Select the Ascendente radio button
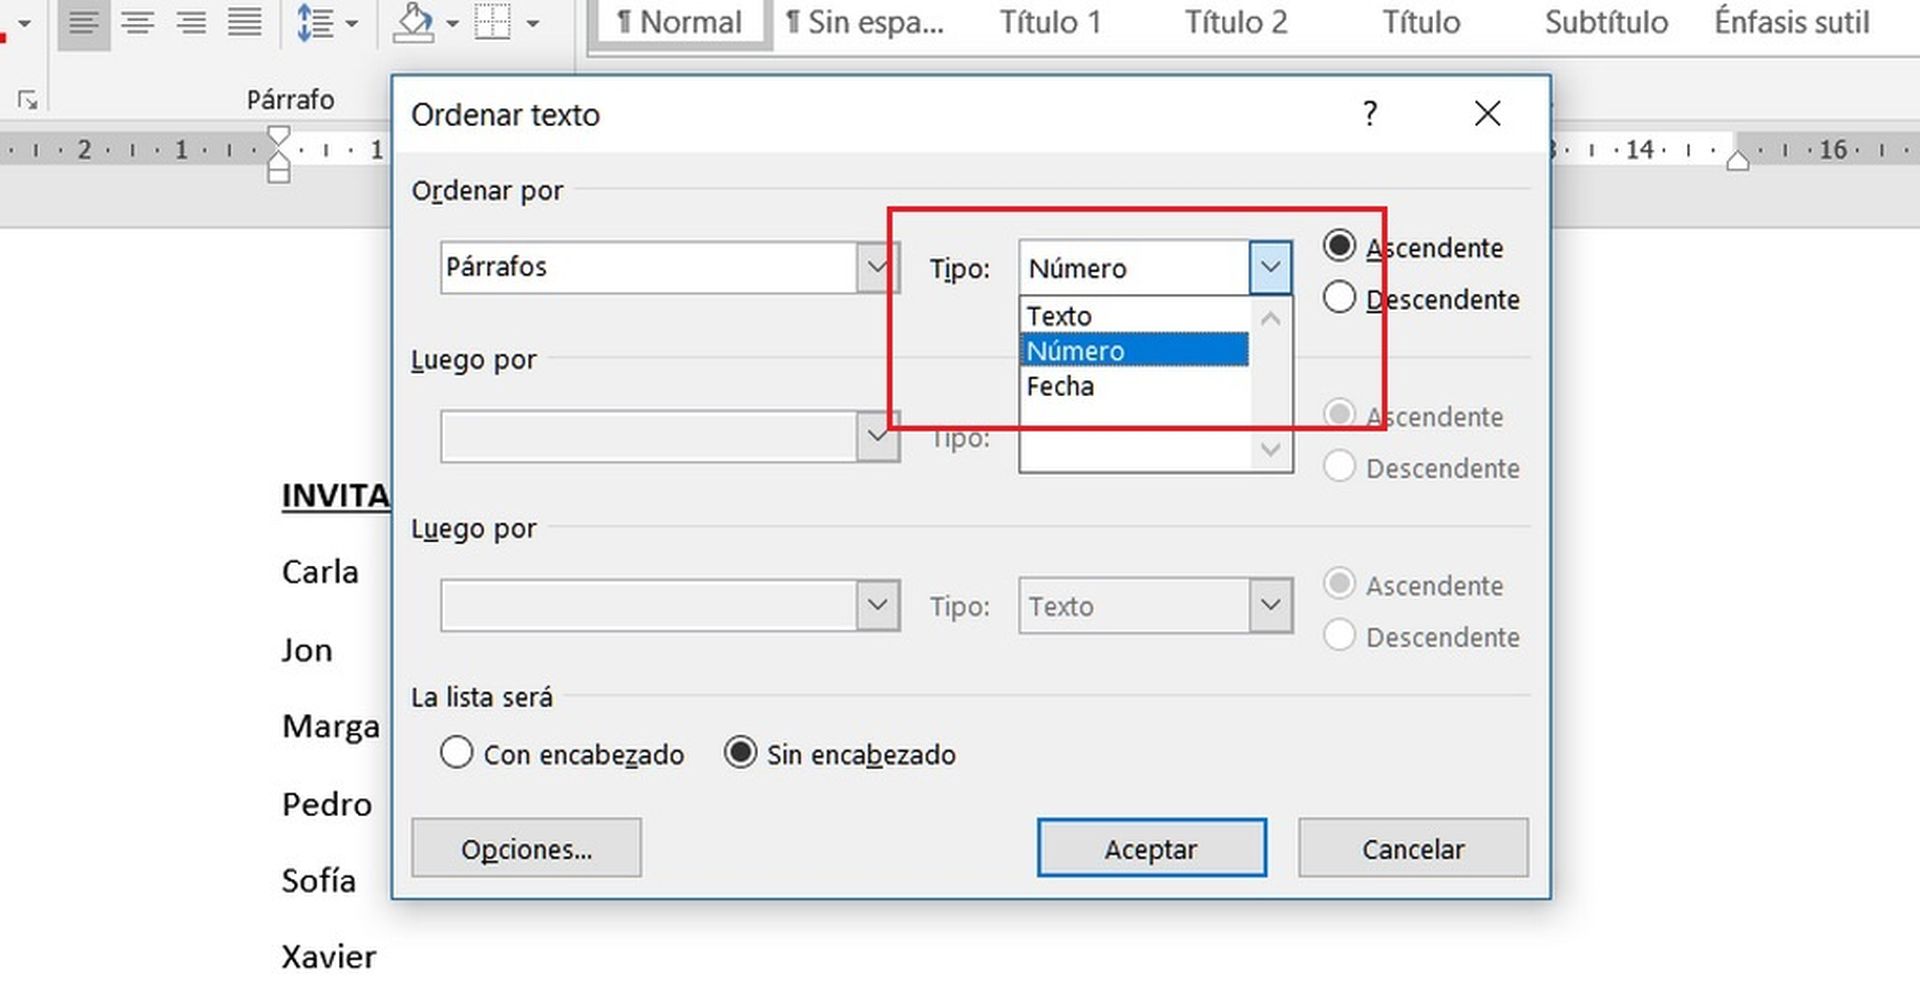1920x1005 pixels. (x=1339, y=245)
